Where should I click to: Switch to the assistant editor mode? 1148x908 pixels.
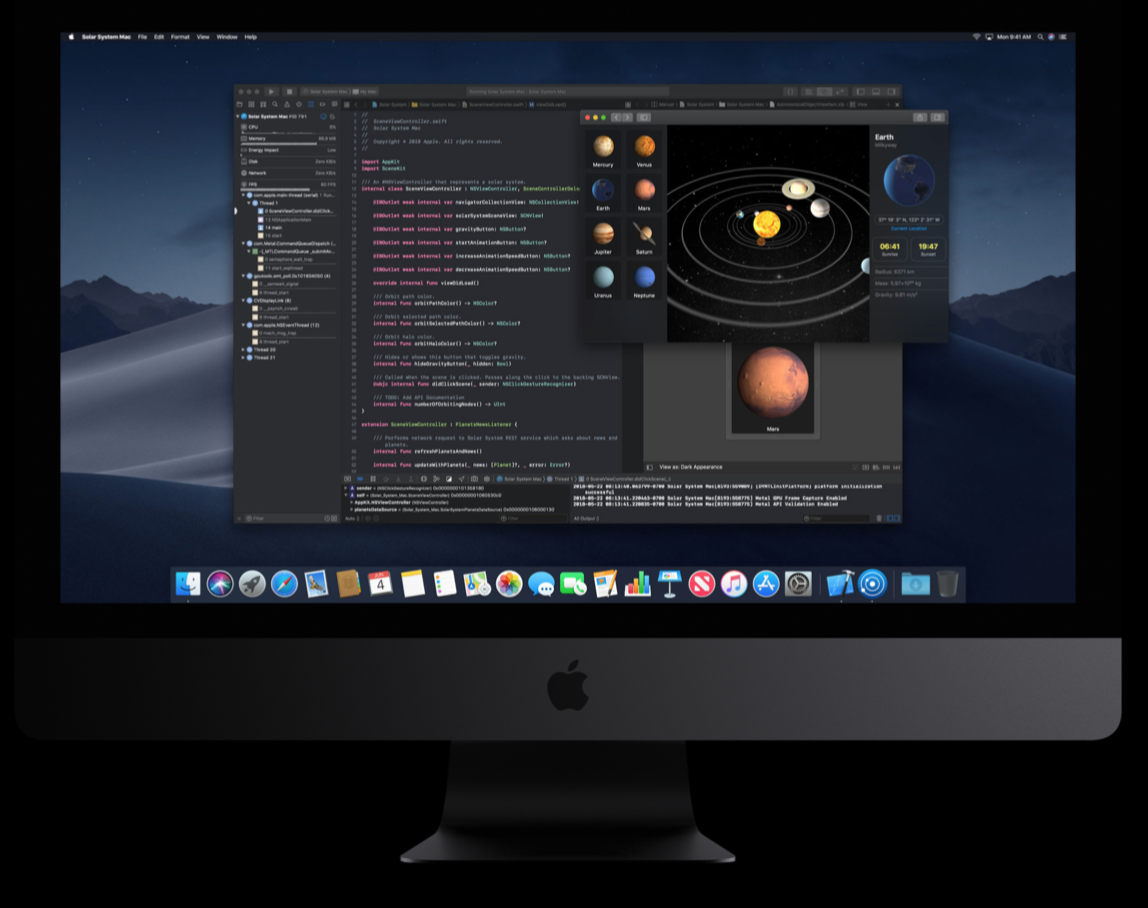824,92
